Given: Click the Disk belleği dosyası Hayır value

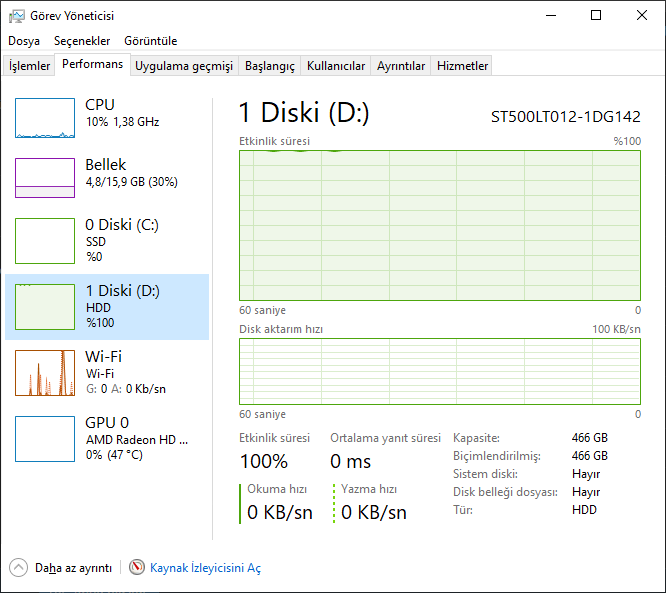Looking at the screenshot, I should click(586, 492).
